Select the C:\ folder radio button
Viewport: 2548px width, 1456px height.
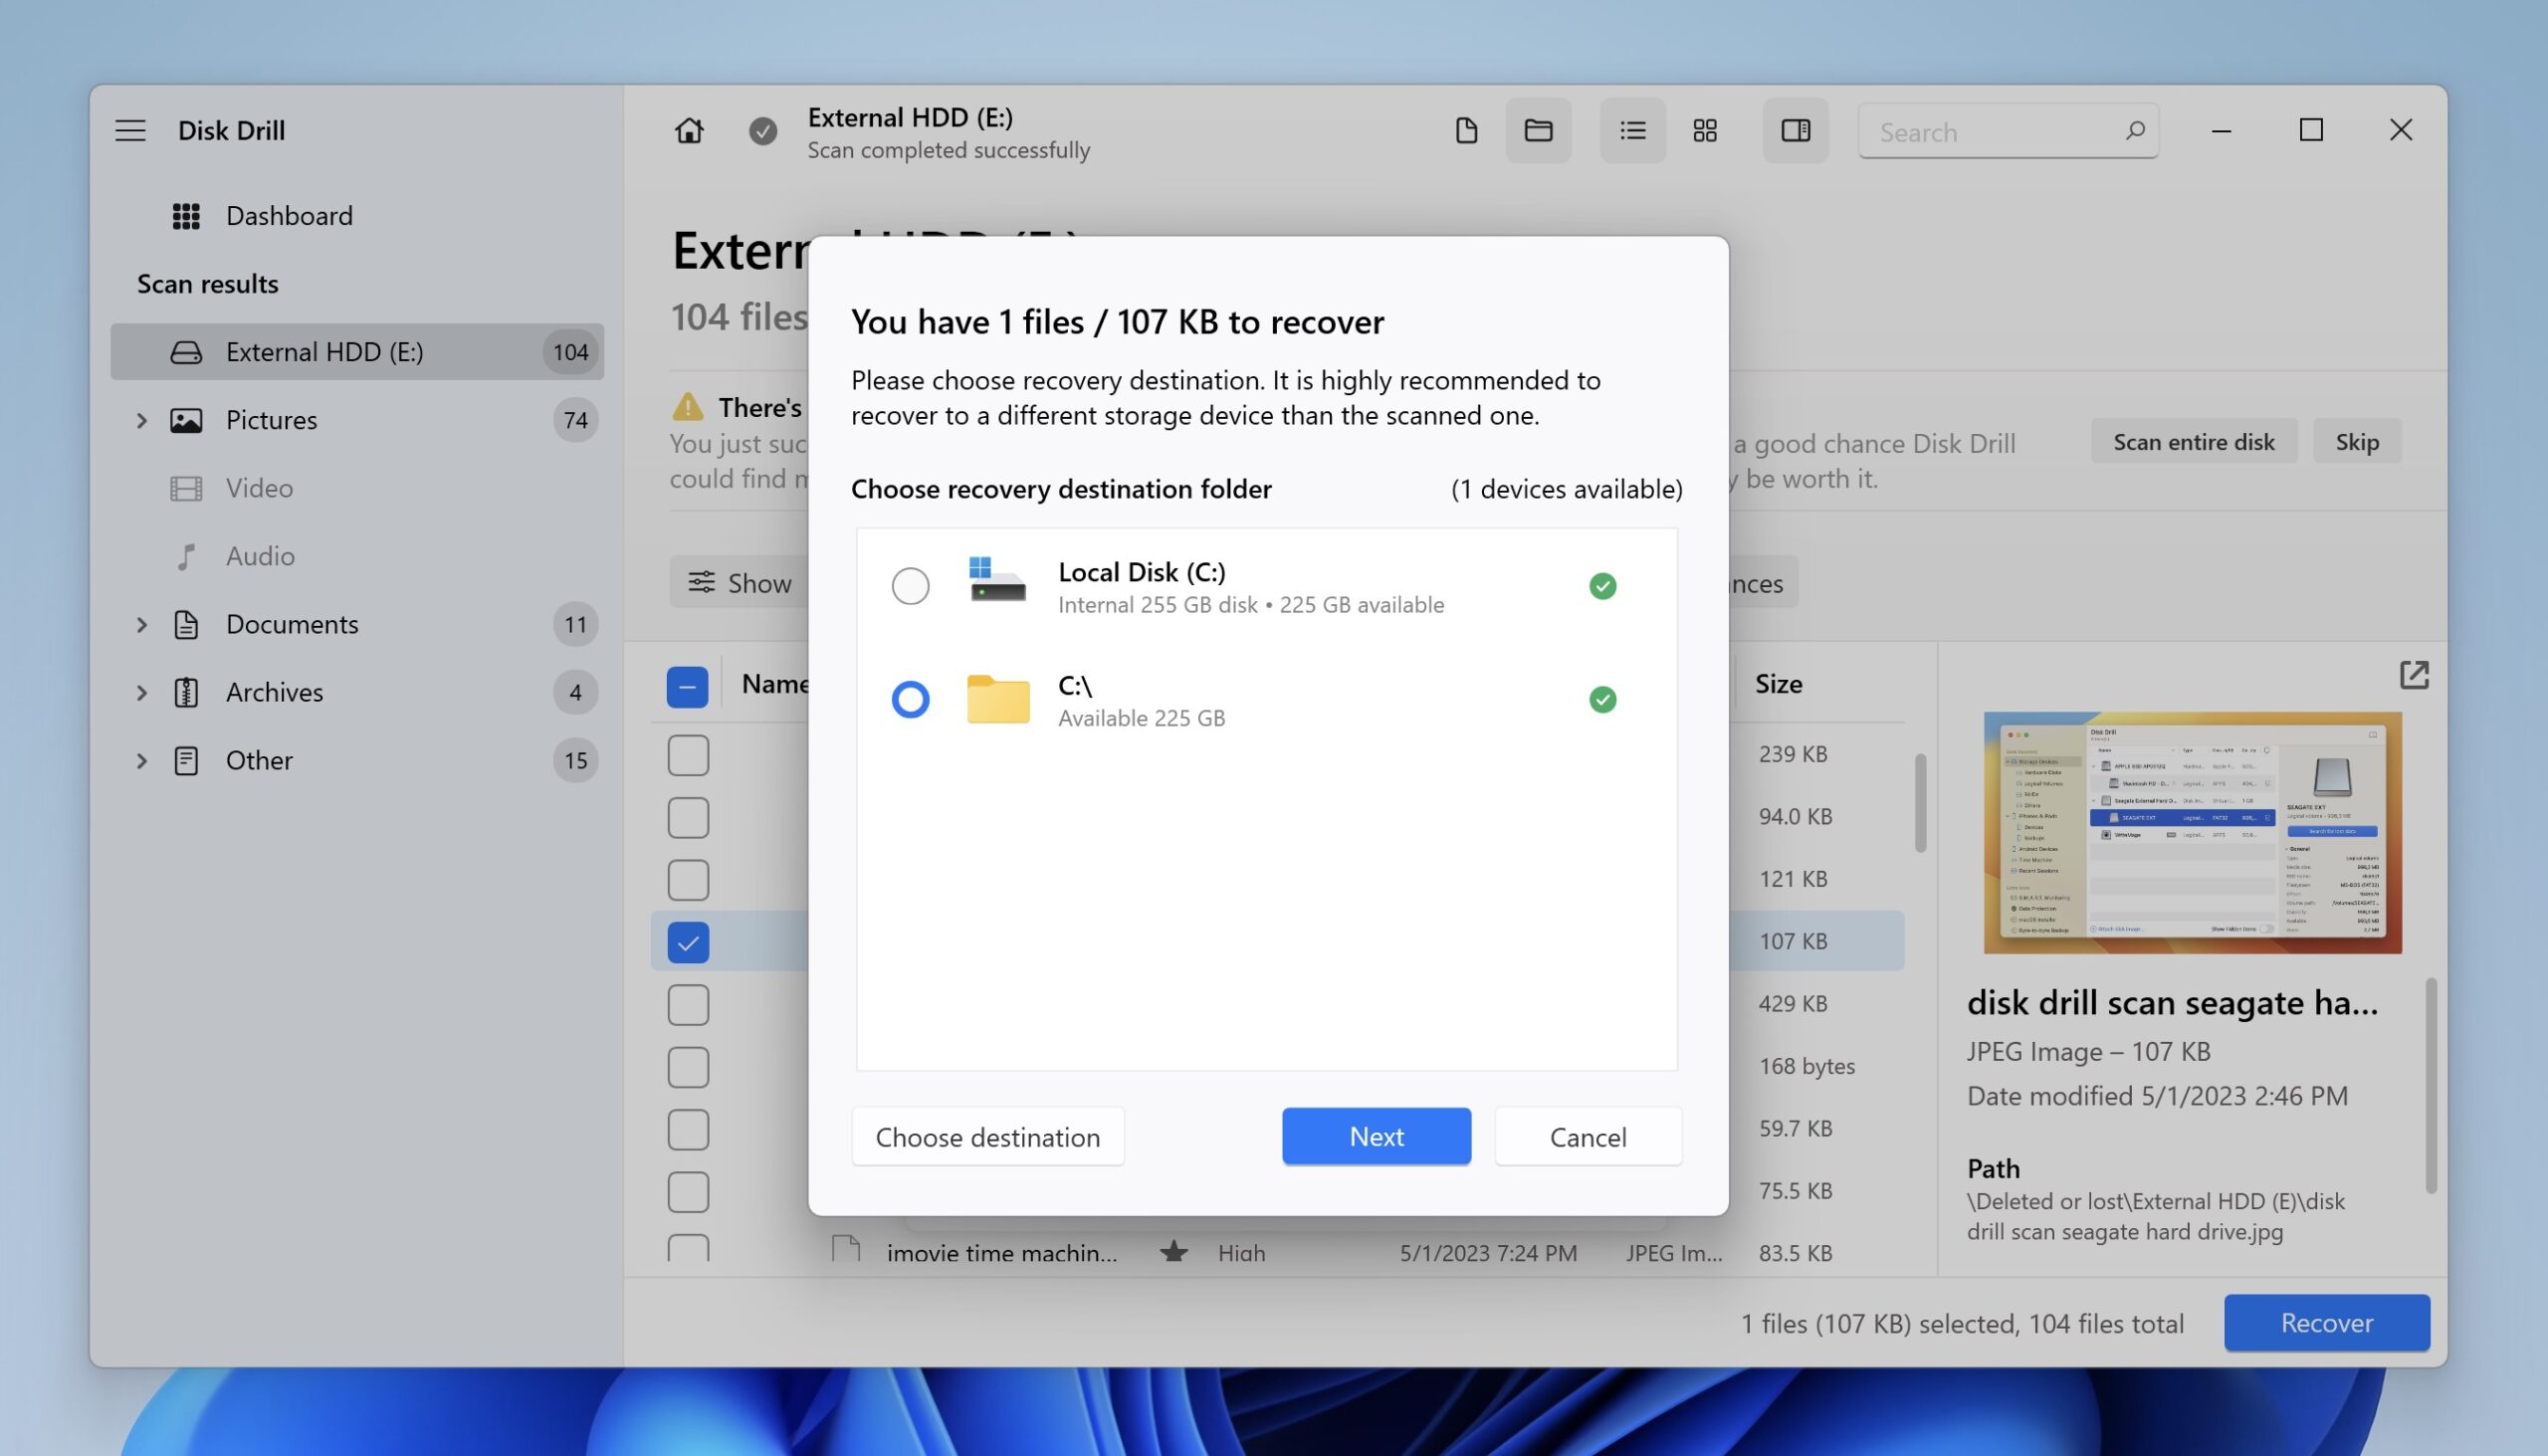coord(910,699)
